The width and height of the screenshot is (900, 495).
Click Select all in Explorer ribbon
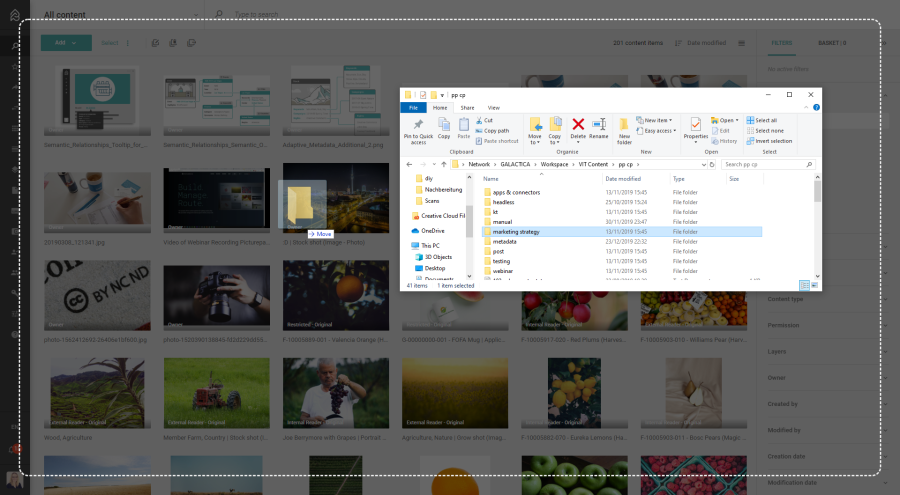tap(762, 120)
